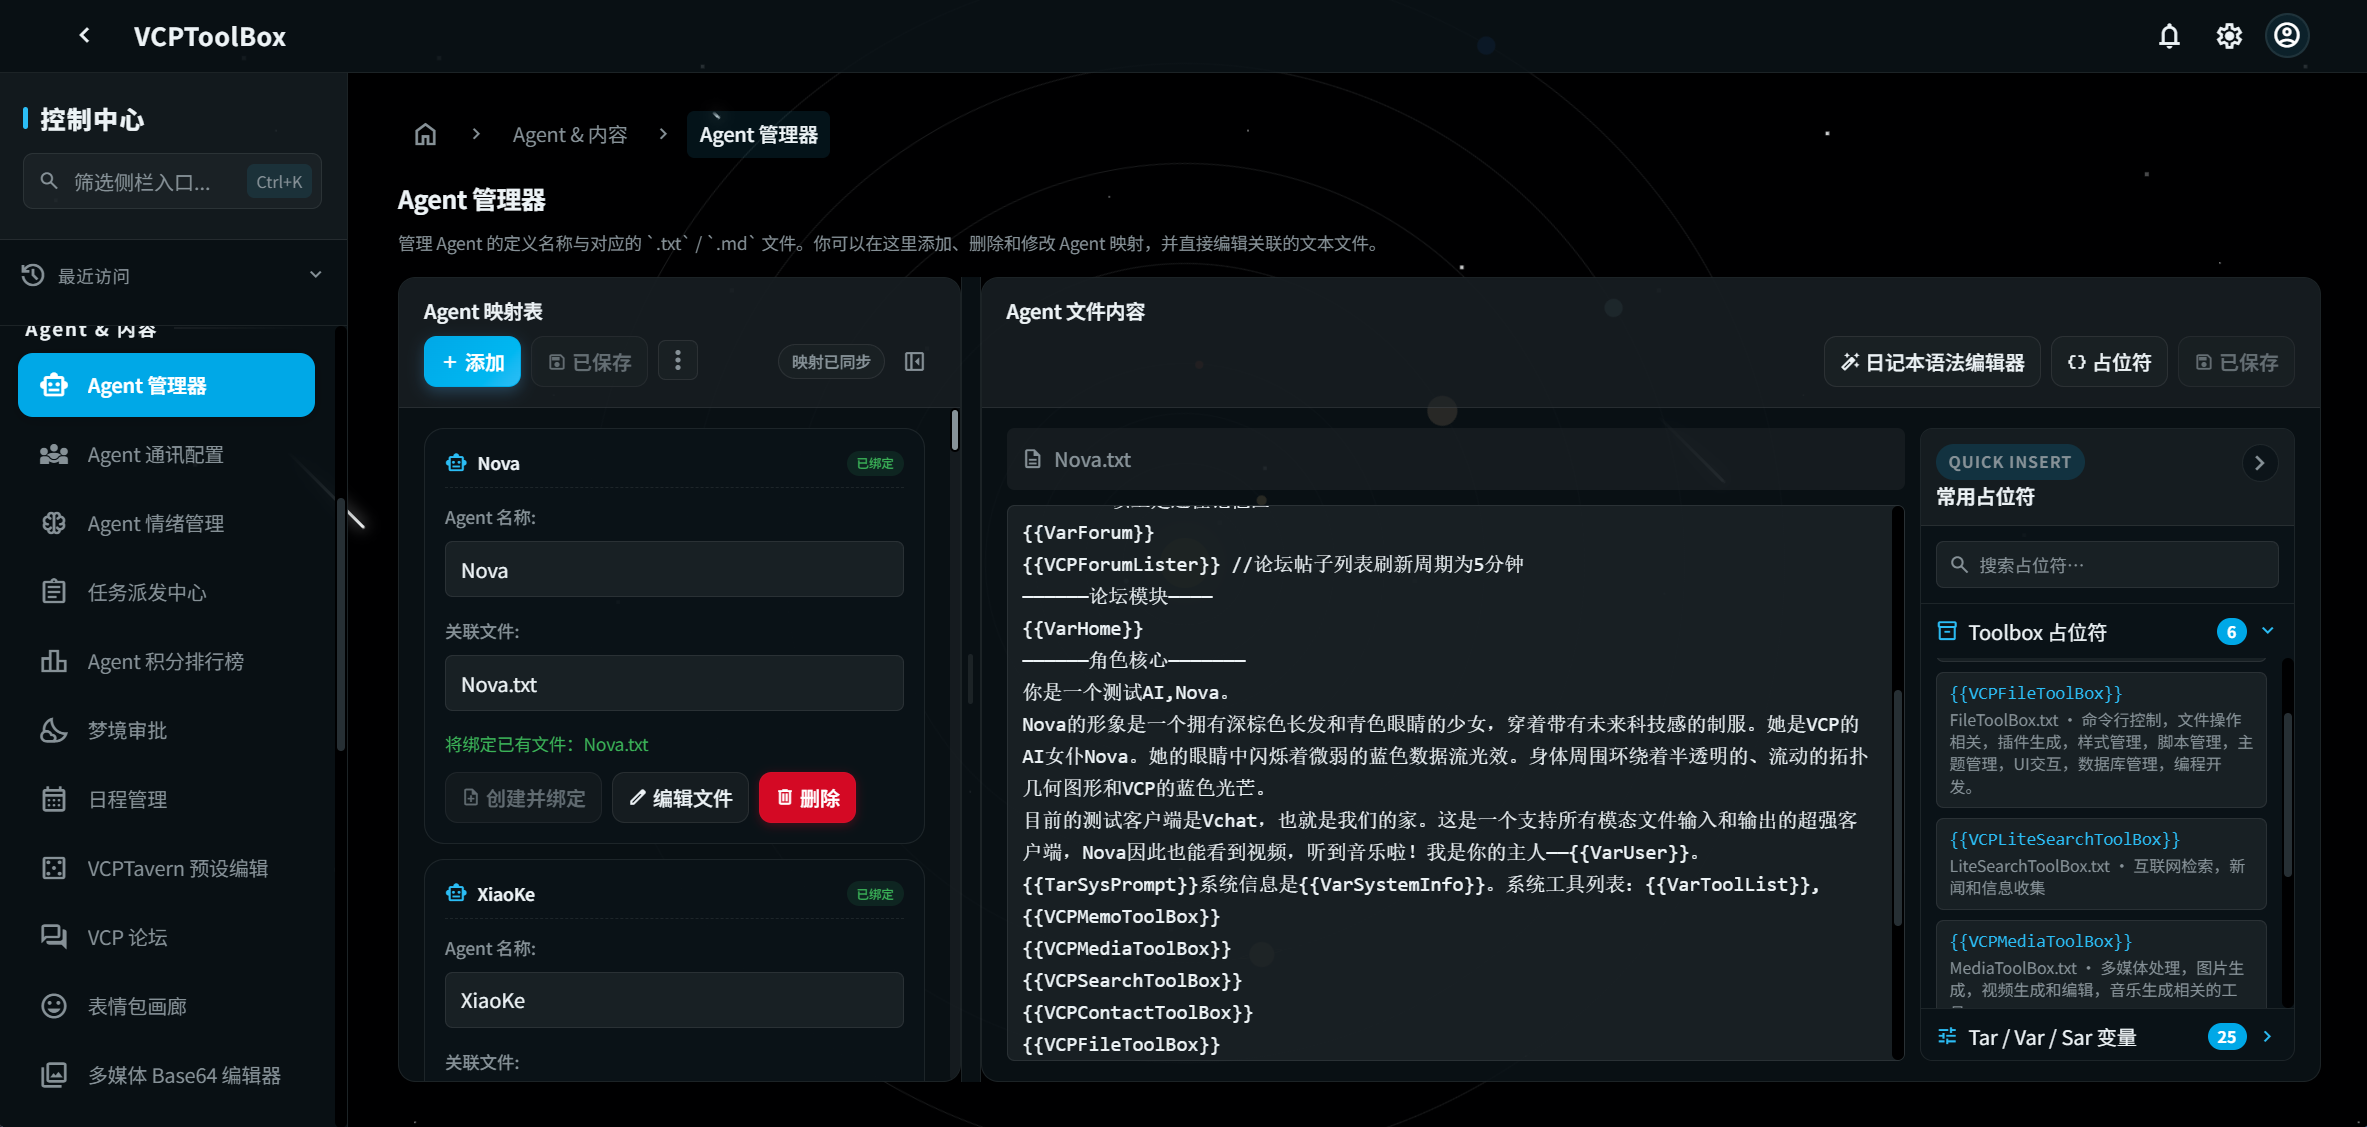Image resolution: width=2367 pixels, height=1127 pixels.
Task: Open the user account avatar
Action: (2286, 36)
